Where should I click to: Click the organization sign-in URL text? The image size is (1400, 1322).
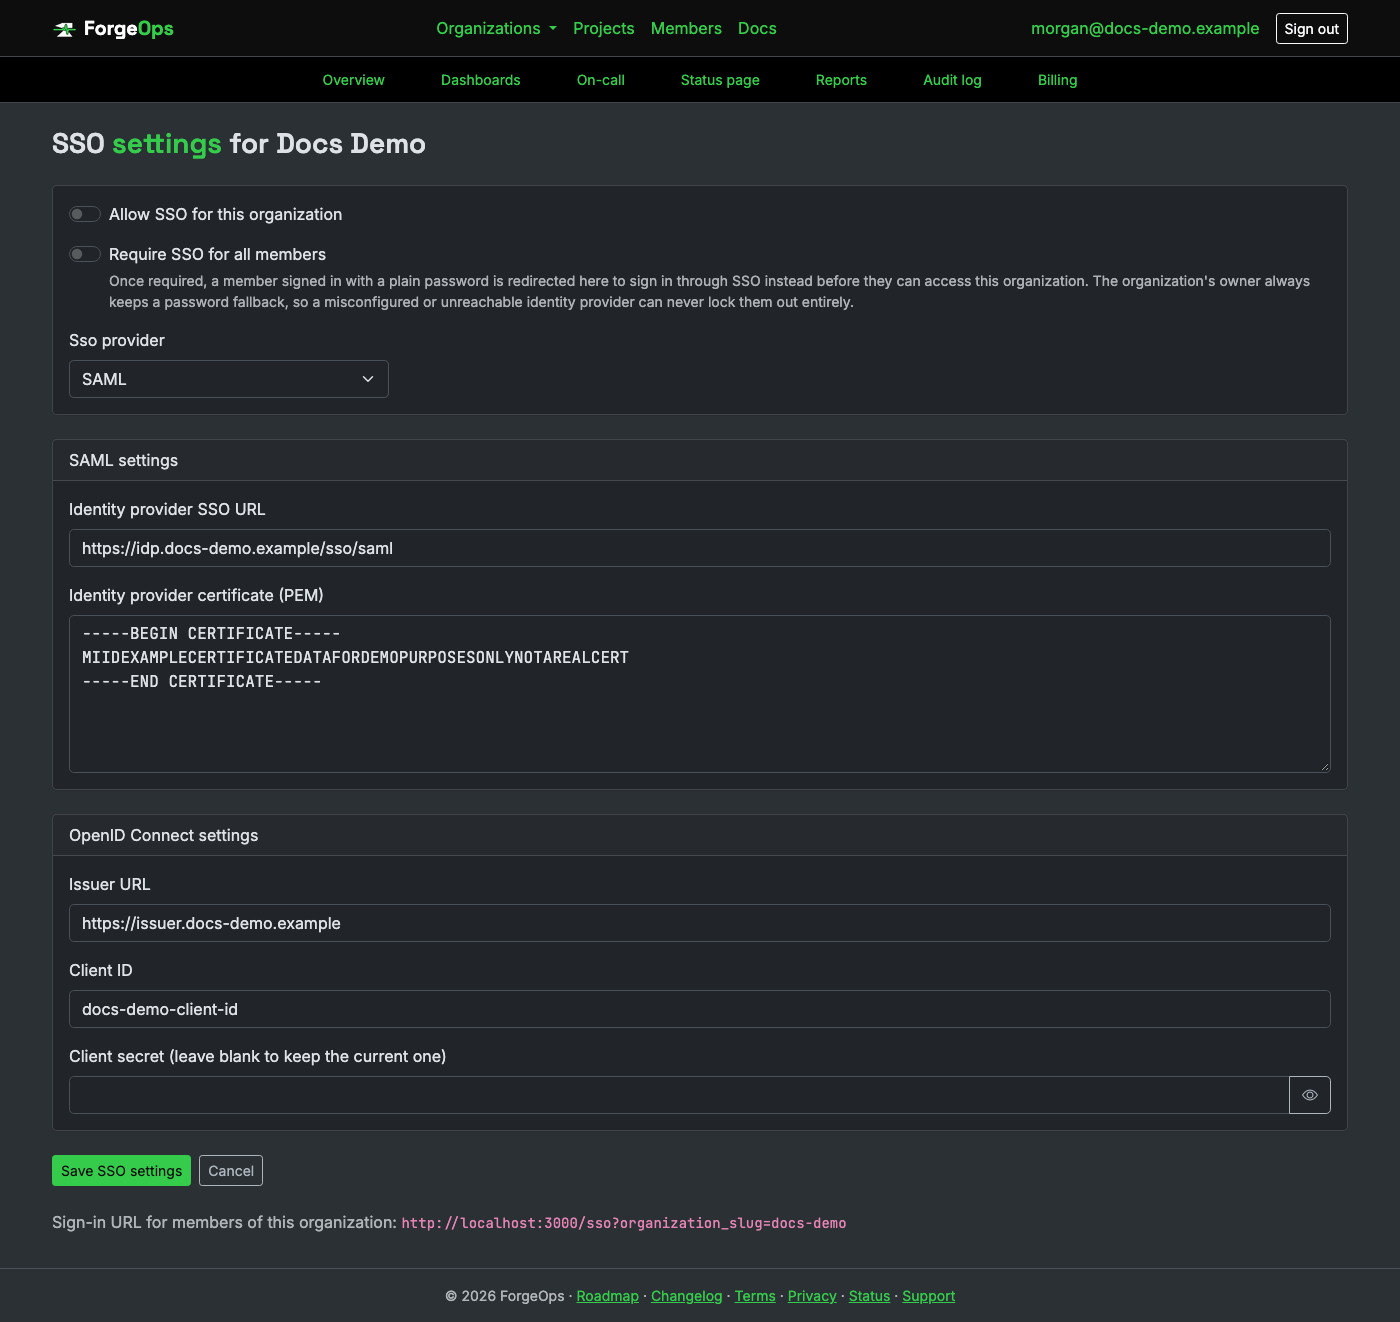[624, 1223]
